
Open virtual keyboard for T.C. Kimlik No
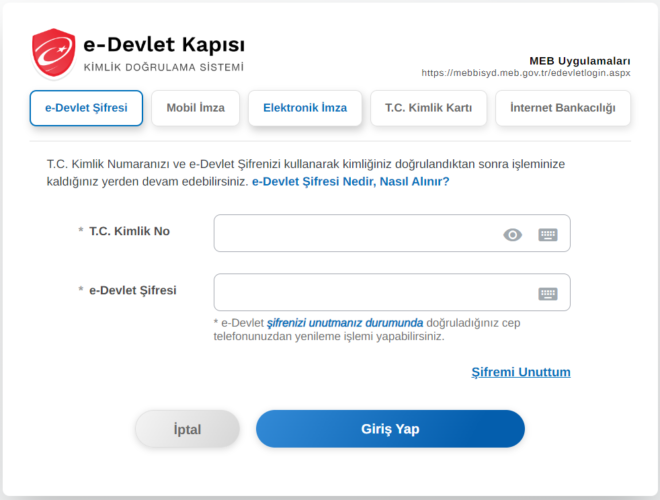(x=547, y=235)
